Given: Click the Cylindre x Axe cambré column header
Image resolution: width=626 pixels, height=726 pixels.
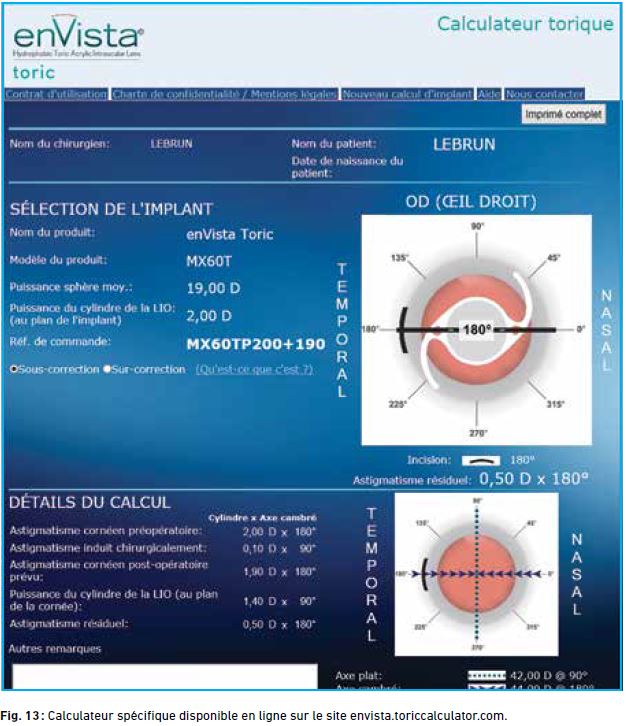Looking at the screenshot, I should pyautogui.click(x=262, y=518).
